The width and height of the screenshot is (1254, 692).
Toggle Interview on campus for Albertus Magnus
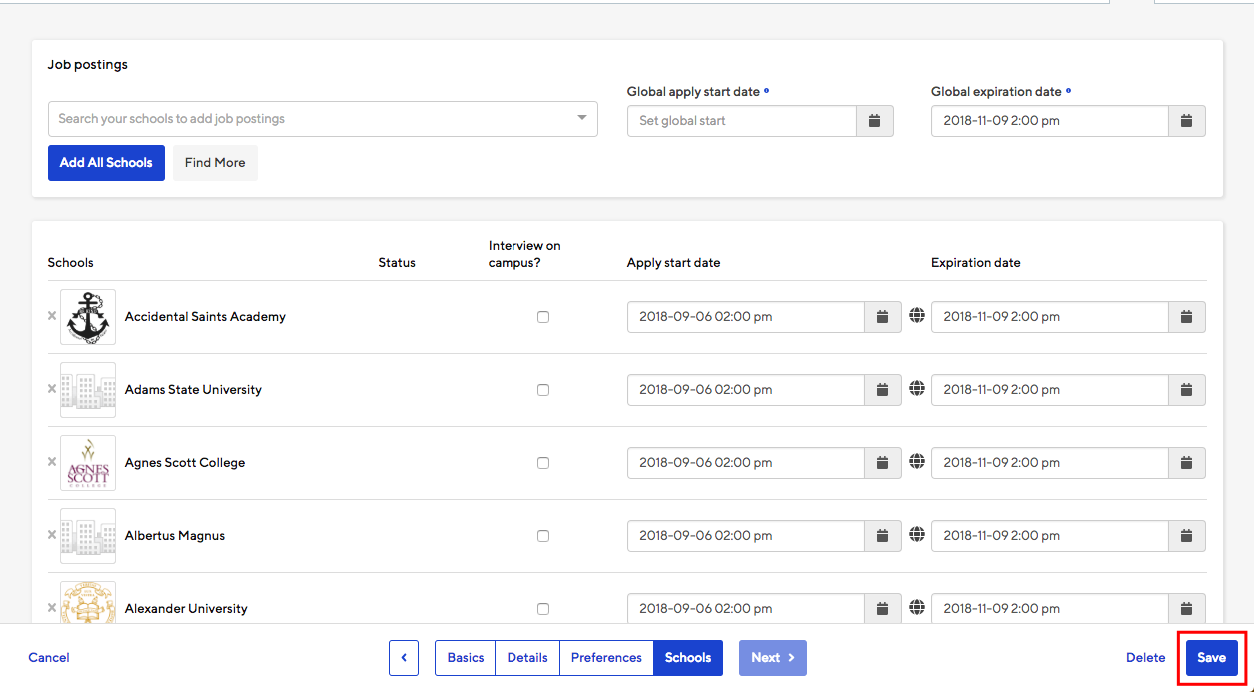pyautogui.click(x=543, y=536)
